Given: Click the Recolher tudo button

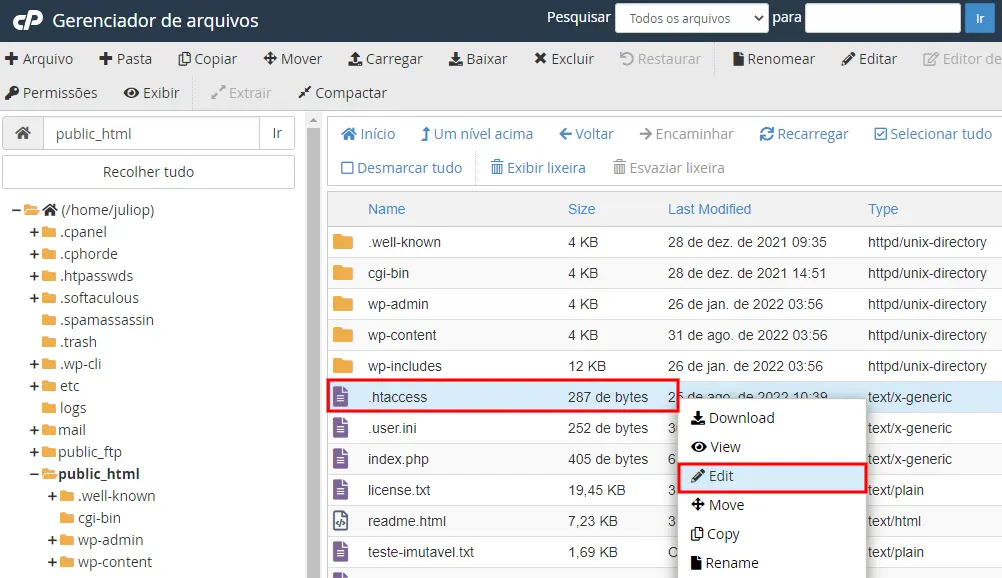Looking at the screenshot, I should coord(148,172).
